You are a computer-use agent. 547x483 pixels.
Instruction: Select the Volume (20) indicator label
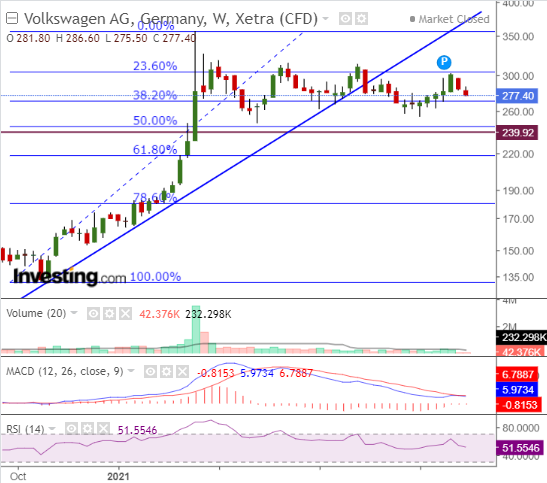[x=36, y=313]
